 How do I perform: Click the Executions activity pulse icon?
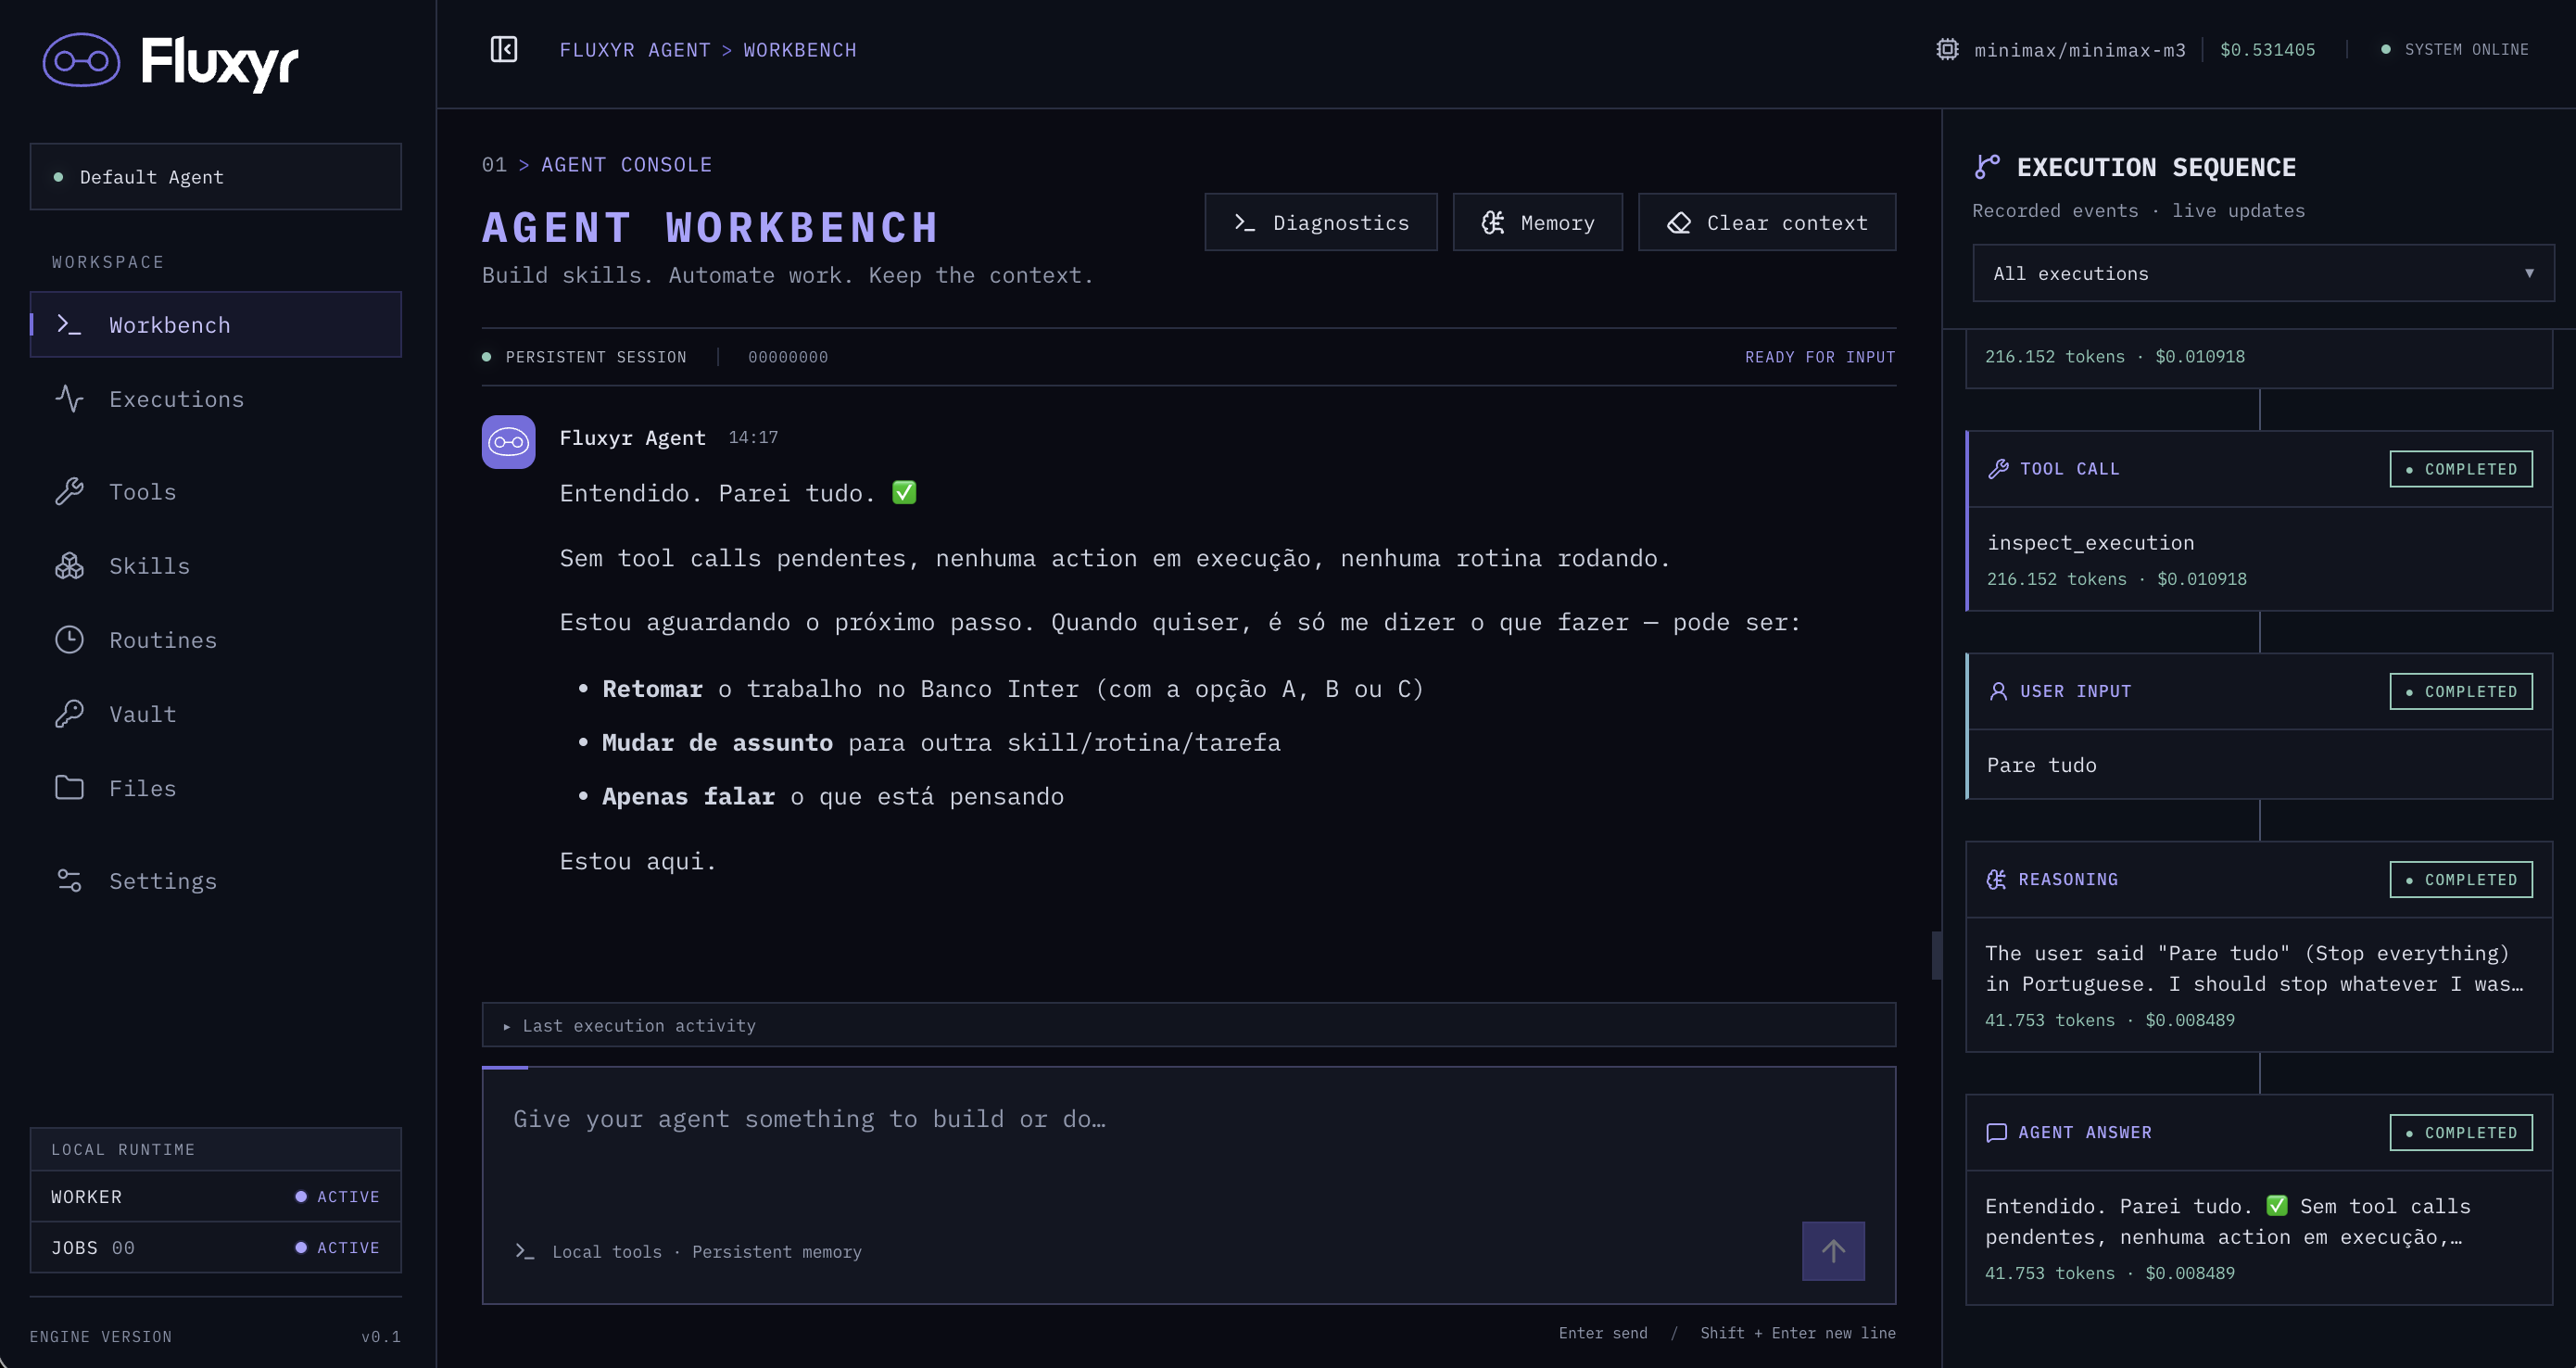coord(69,398)
